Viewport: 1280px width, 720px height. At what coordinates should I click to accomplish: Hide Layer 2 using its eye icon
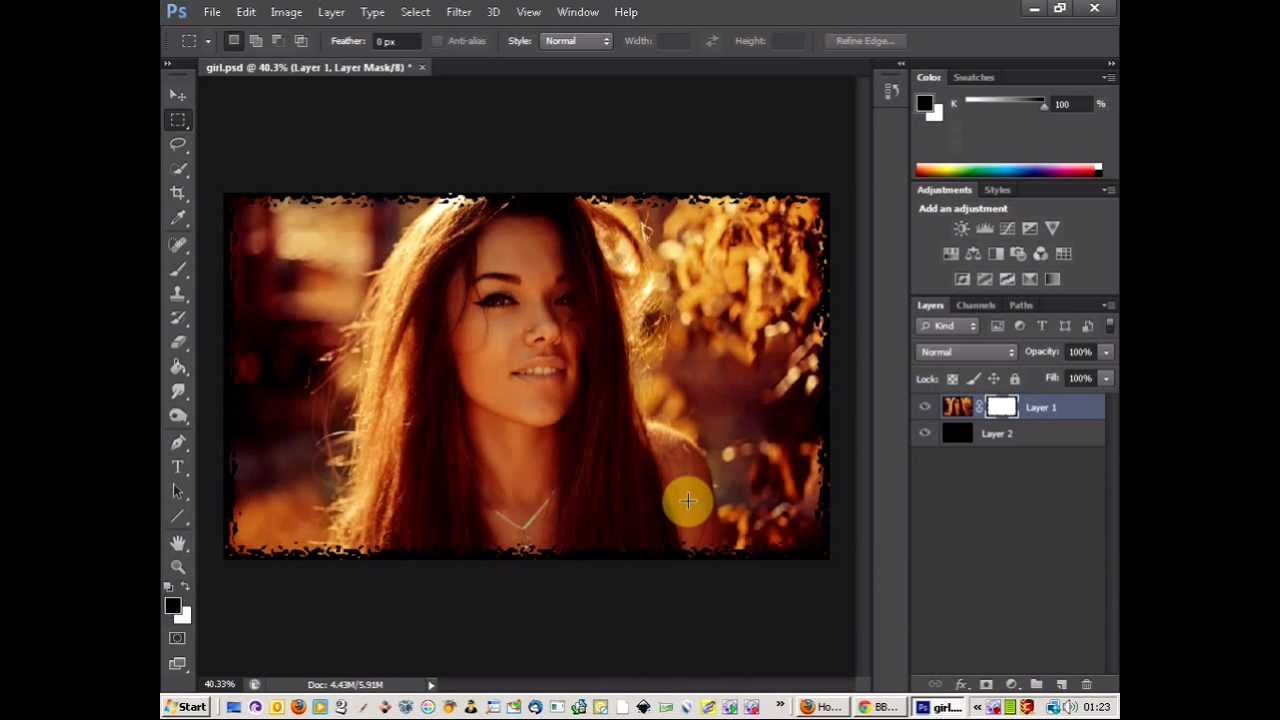click(925, 433)
